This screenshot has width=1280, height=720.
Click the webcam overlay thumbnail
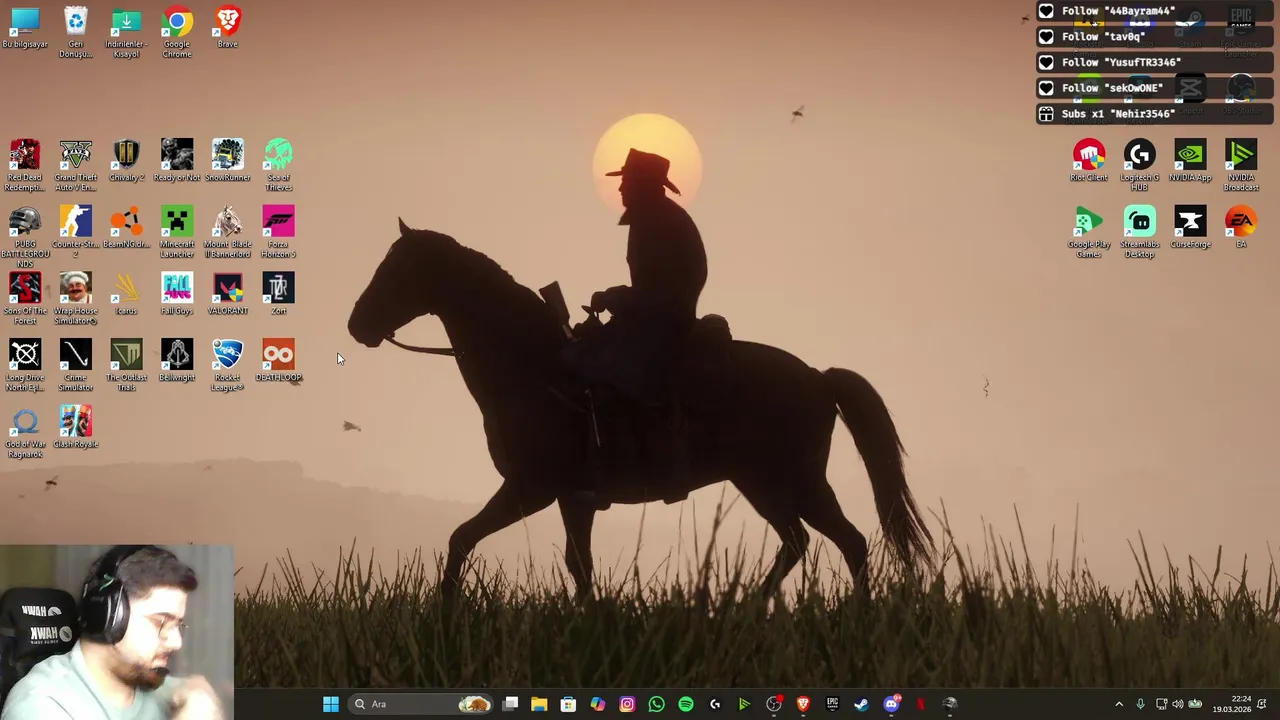(117, 632)
